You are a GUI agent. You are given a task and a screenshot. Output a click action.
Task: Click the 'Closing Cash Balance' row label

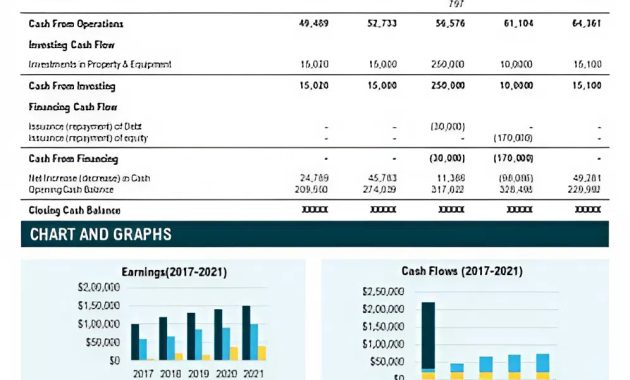[x=74, y=210]
